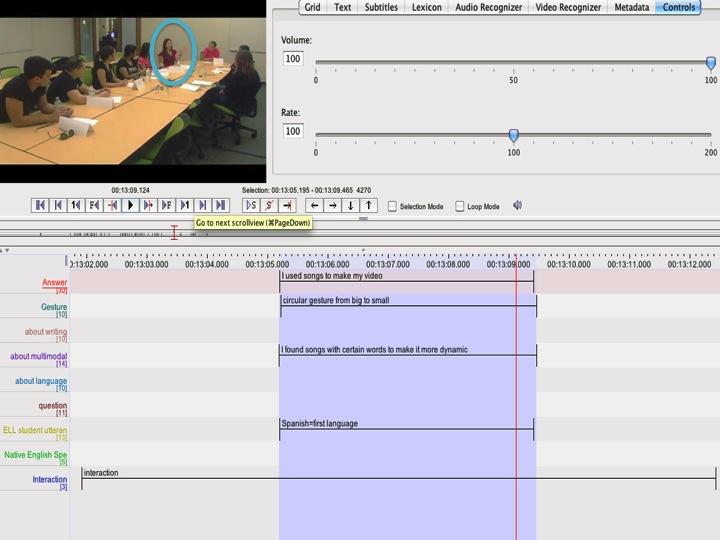720x540 pixels.
Task: Go to the previous scrollview
Action: tap(58, 205)
